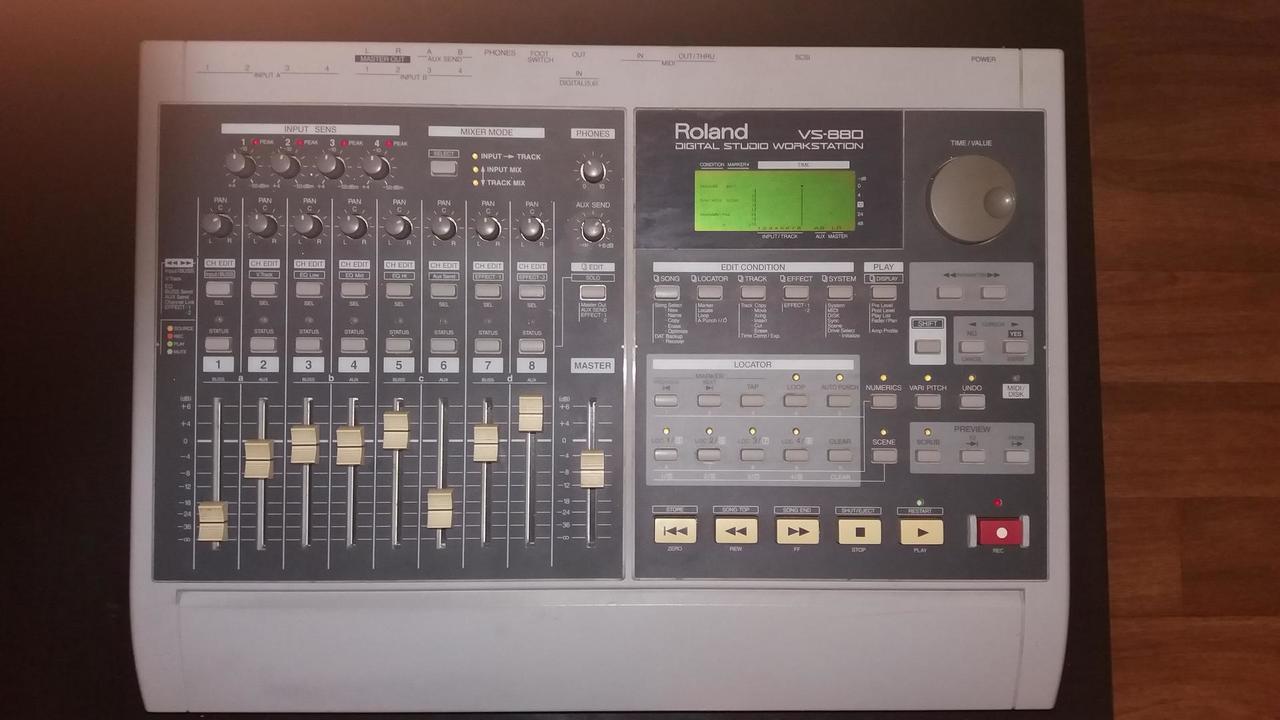Touch the AUX SEND knob

pyautogui.click(x=592, y=231)
